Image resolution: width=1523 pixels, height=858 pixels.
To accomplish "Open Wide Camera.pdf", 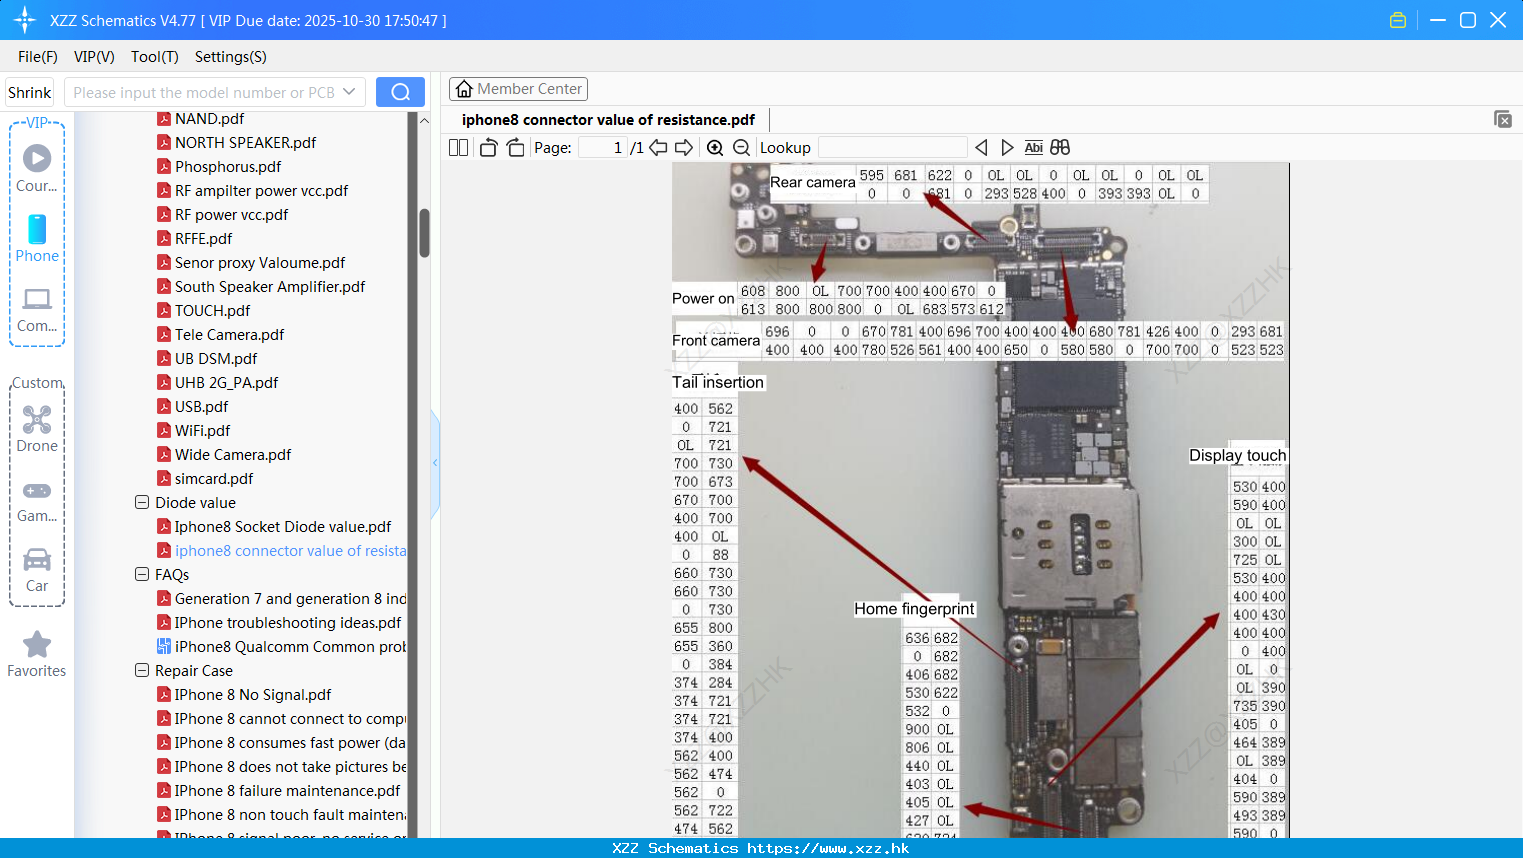I will tap(233, 454).
